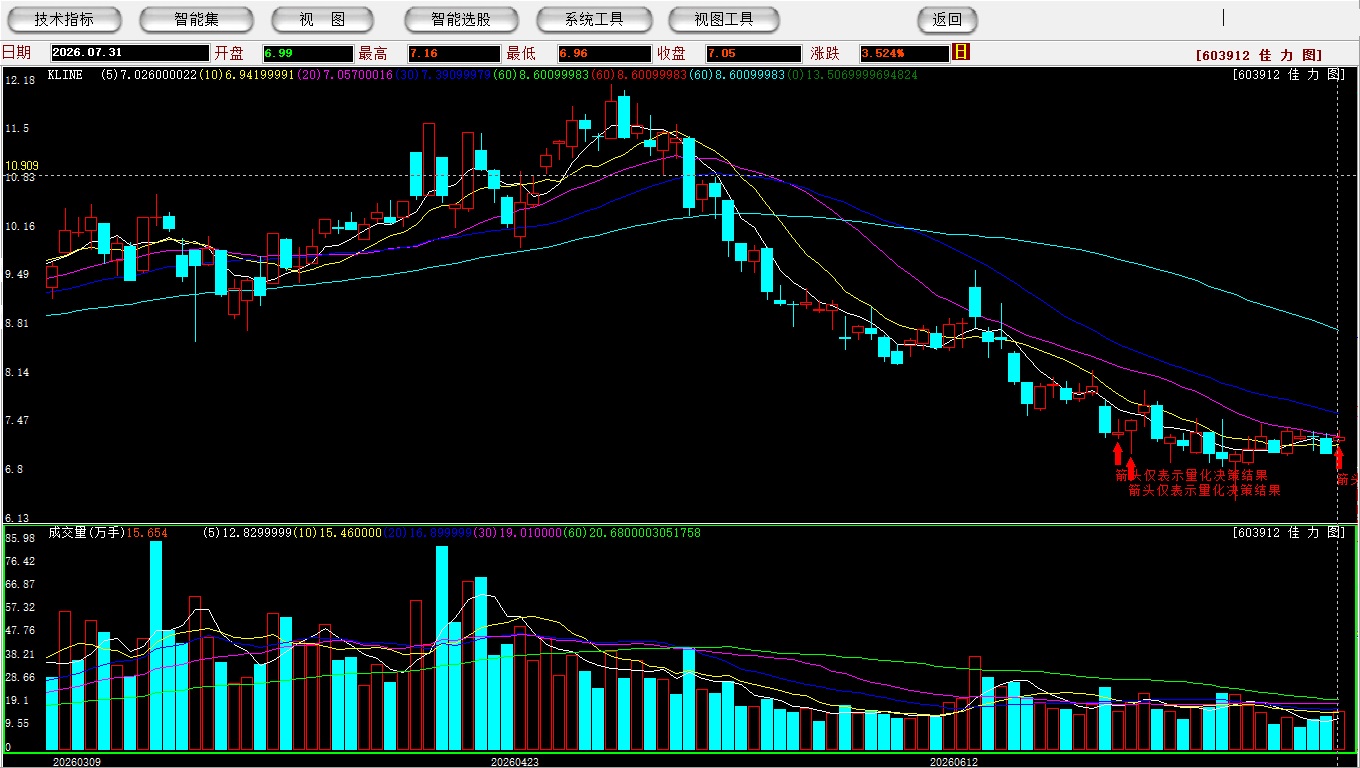Click the 开盘 value field 6.99

pyautogui.click(x=308, y=54)
